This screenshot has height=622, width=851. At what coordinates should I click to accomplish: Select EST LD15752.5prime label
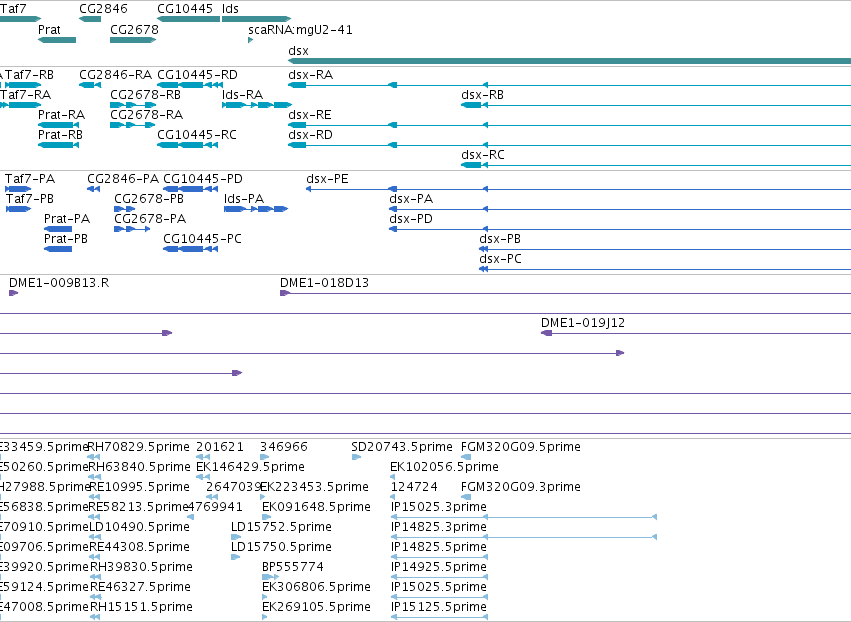click(281, 528)
